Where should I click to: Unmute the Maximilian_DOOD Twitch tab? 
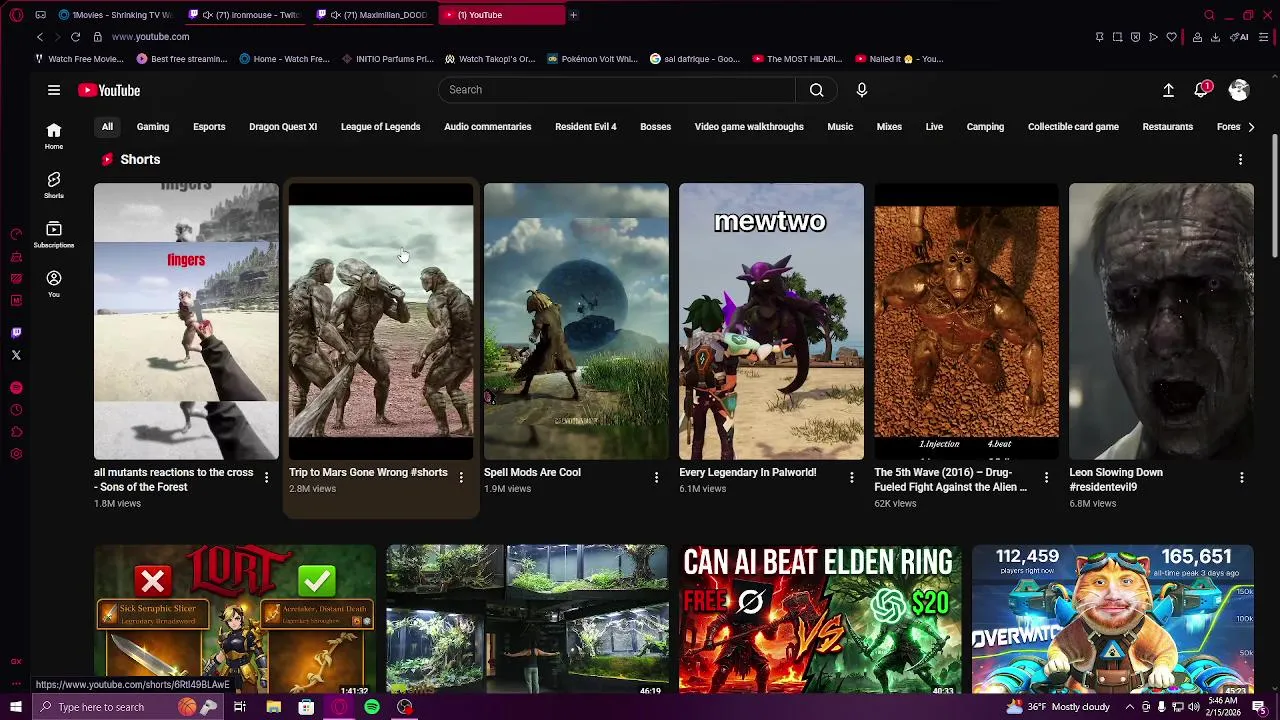tap(335, 15)
